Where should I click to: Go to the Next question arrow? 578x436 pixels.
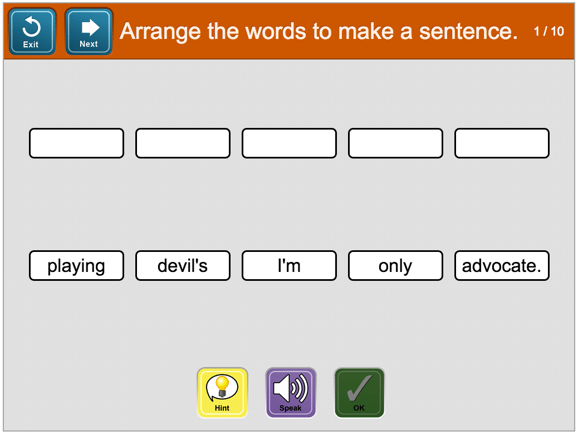pos(89,31)
